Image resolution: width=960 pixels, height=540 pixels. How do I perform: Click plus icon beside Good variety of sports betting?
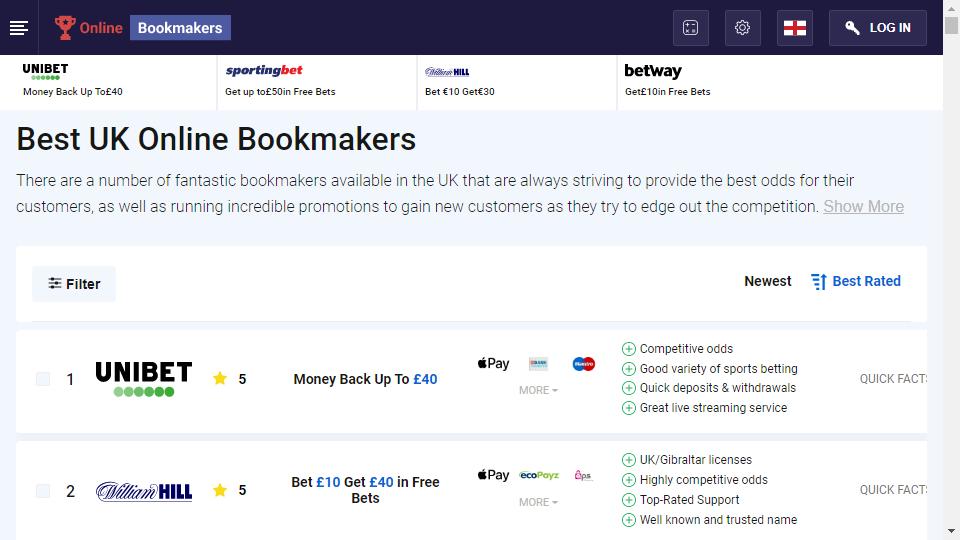629,369
